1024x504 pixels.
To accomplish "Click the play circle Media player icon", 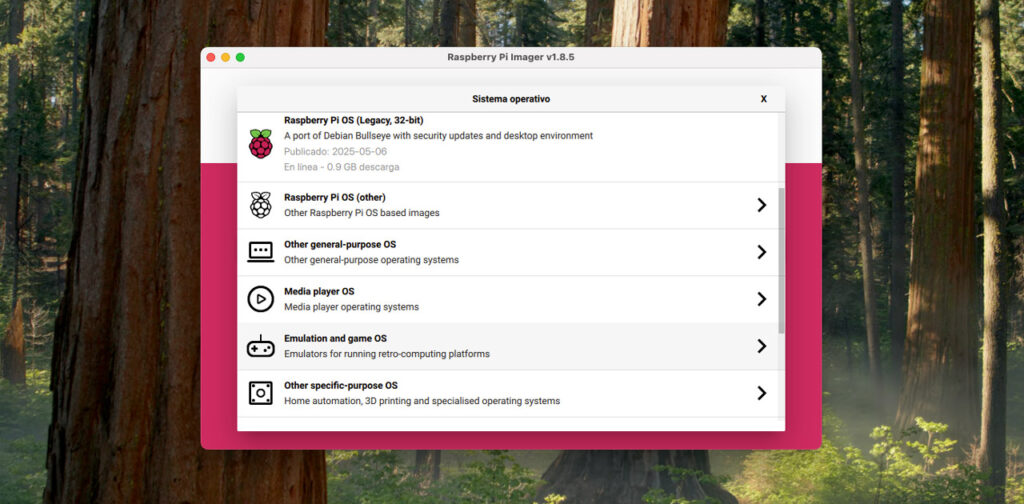I will [x=260, y=299].
